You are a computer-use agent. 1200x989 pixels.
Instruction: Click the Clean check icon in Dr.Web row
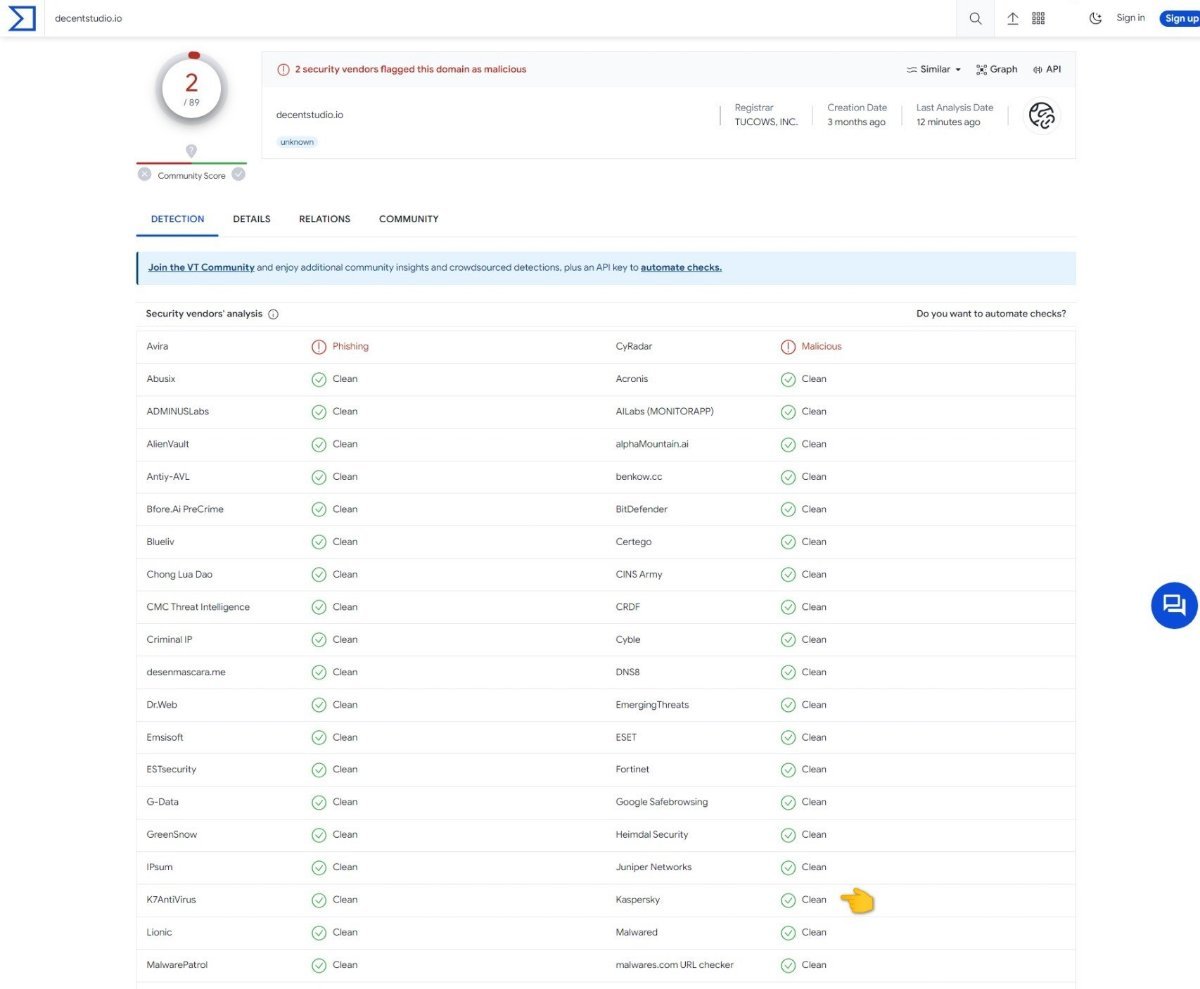(319, 705)
